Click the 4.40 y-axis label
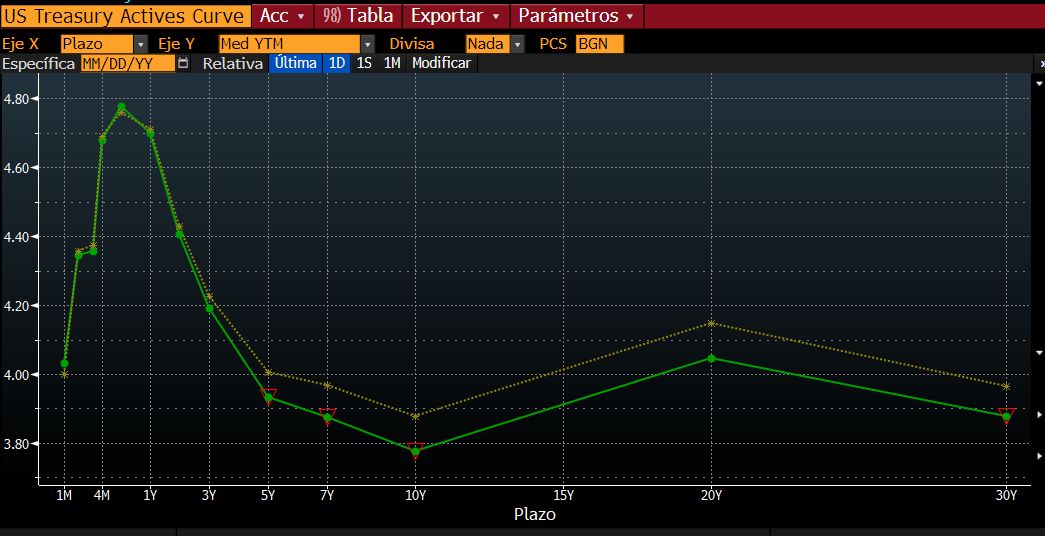The width and height of the screenshot is (1045, 536). [x=17, y=237]
